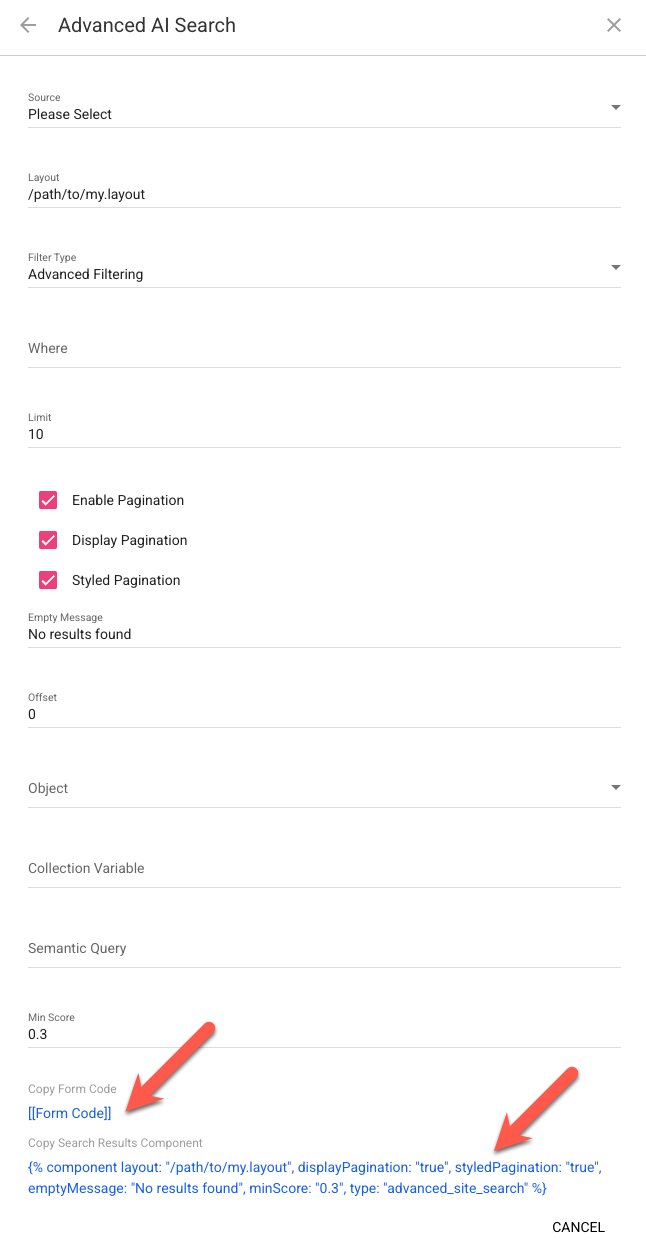The height and width of the screenshot is (1252, 646).
Task: Select the Limit value field
Action: tap(200, 434)
